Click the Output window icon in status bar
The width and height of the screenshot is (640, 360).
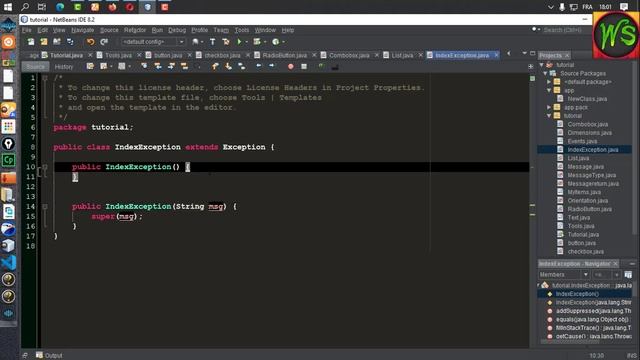click(39, 355)
